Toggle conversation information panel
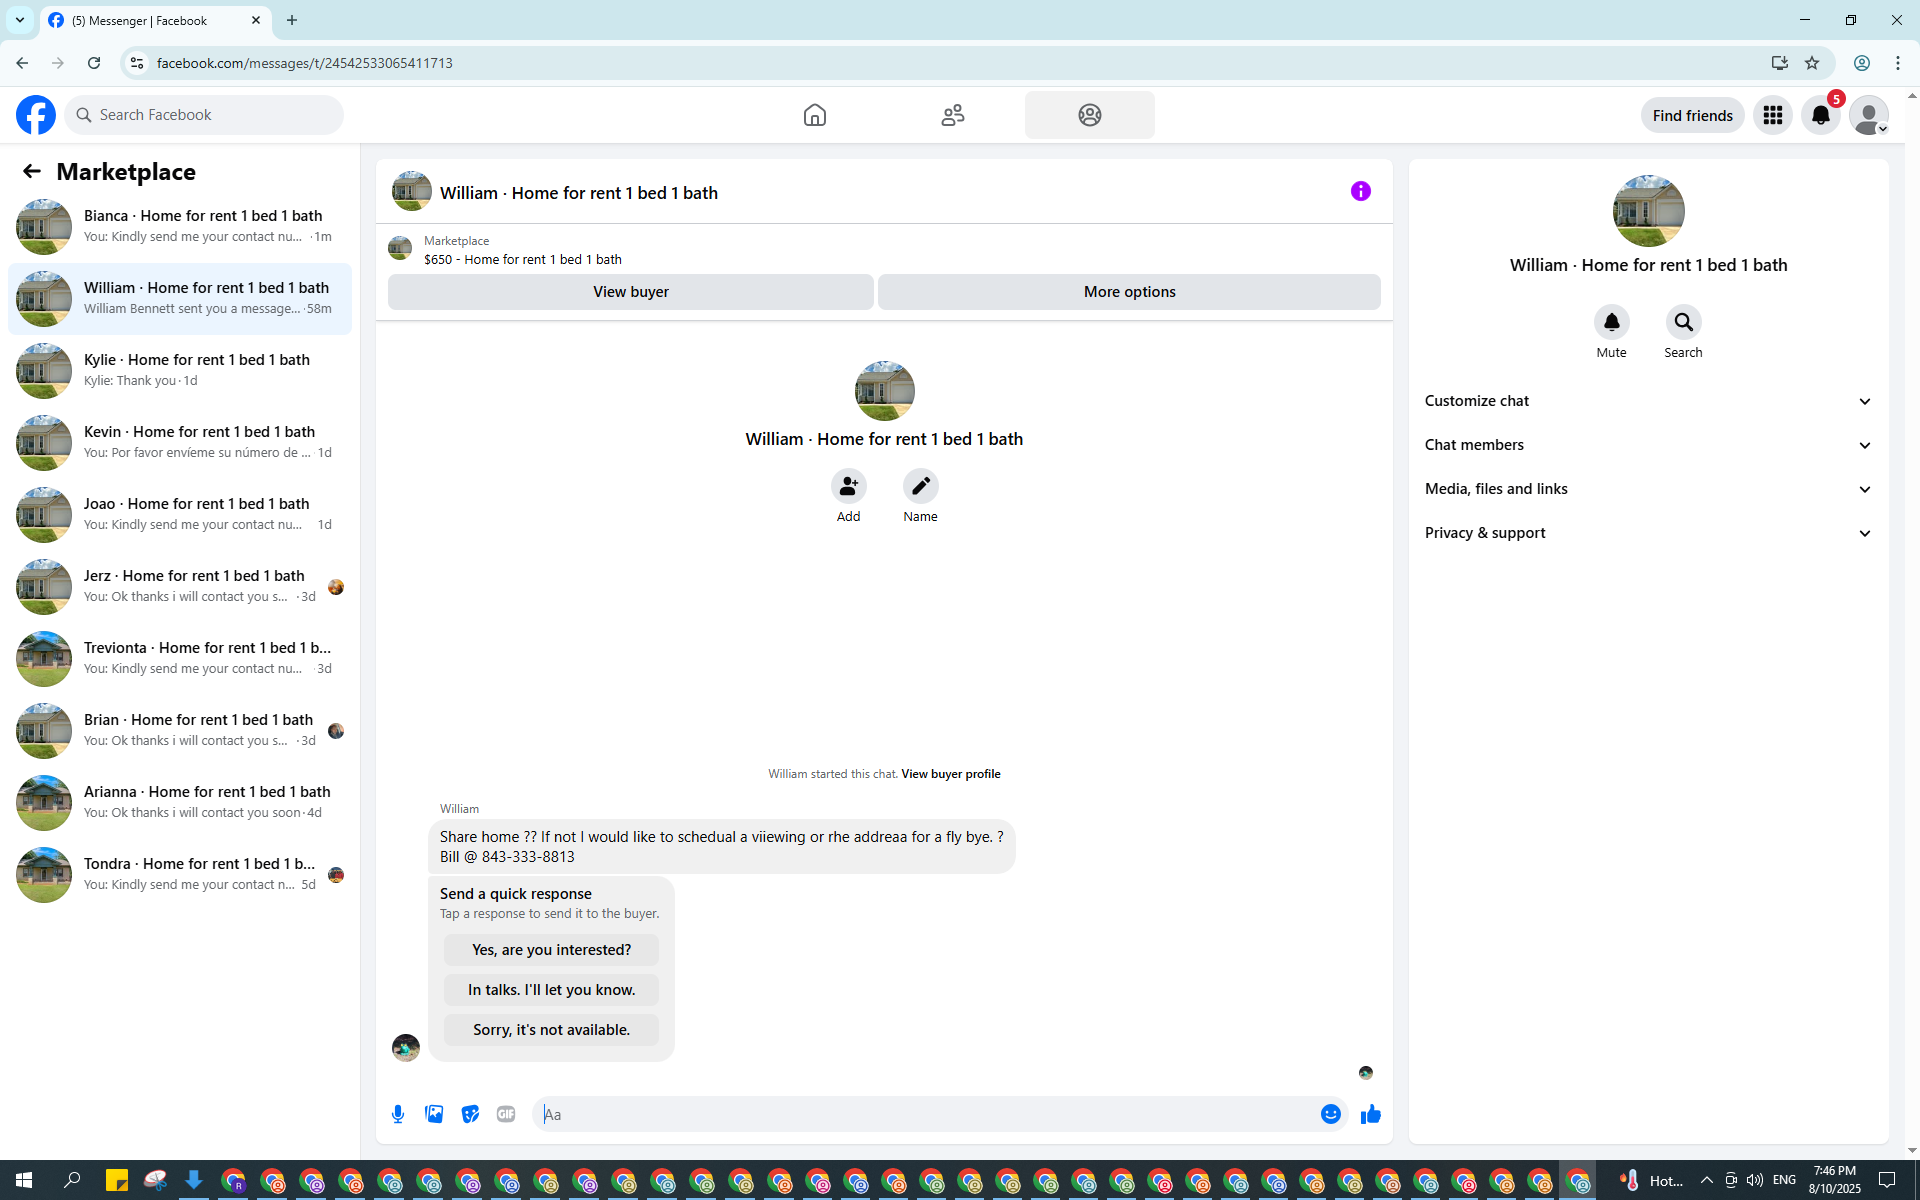1920x1200 pixels. [x=1360, y=191]
